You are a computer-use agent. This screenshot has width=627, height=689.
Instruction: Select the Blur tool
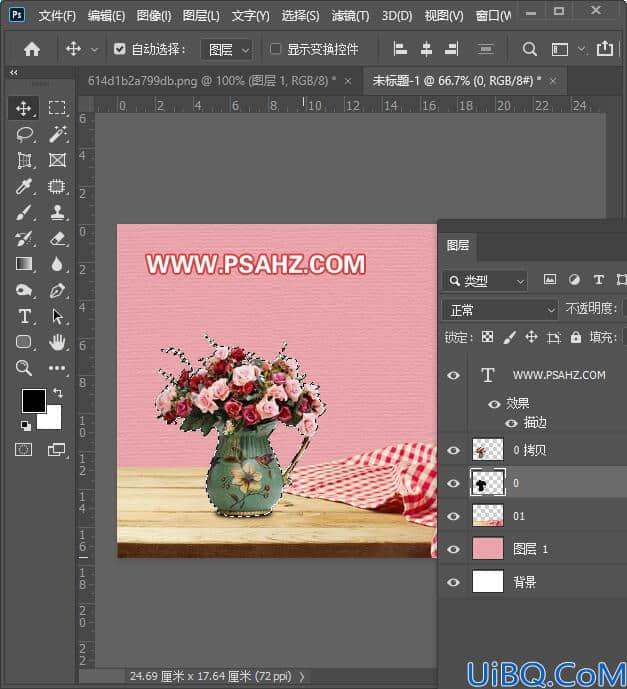57,264
